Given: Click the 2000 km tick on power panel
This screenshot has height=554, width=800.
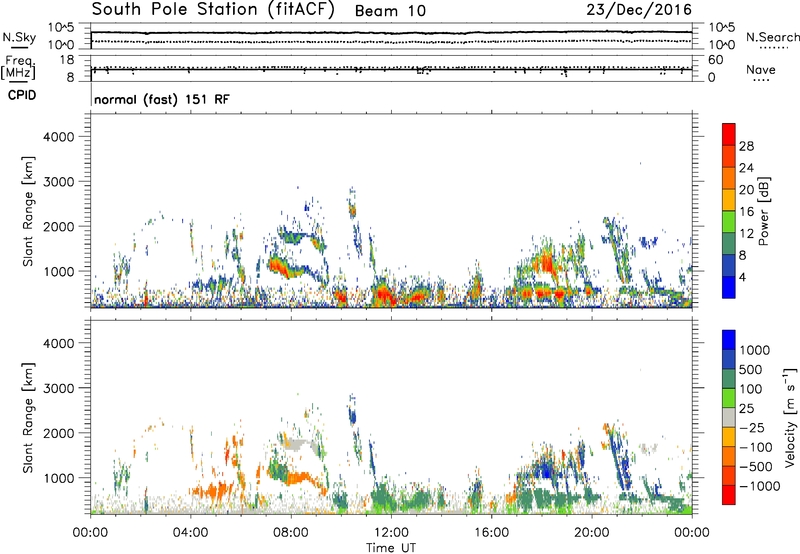Looking at the screenshot, I should [x=59, y=226].
